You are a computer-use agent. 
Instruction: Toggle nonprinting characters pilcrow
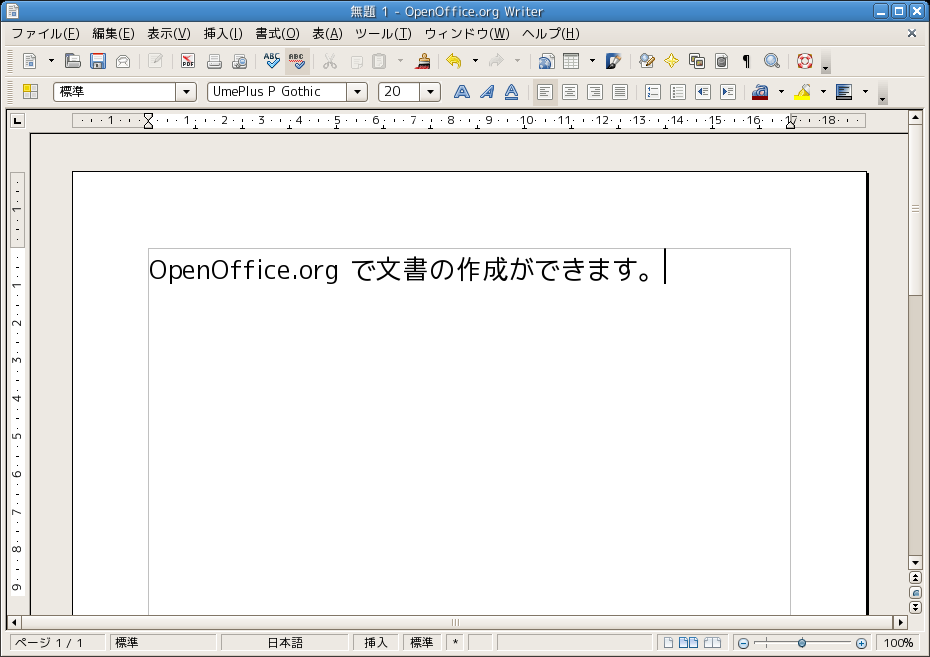746,61
